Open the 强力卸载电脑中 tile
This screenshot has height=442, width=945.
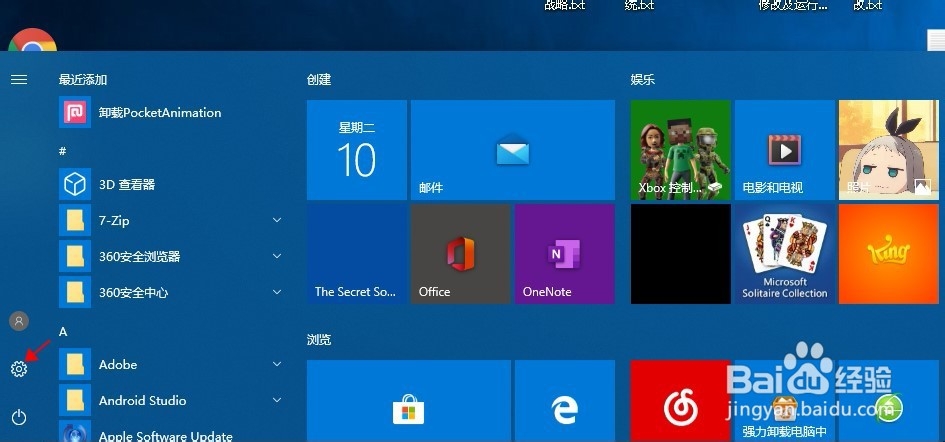pos(785,401)
